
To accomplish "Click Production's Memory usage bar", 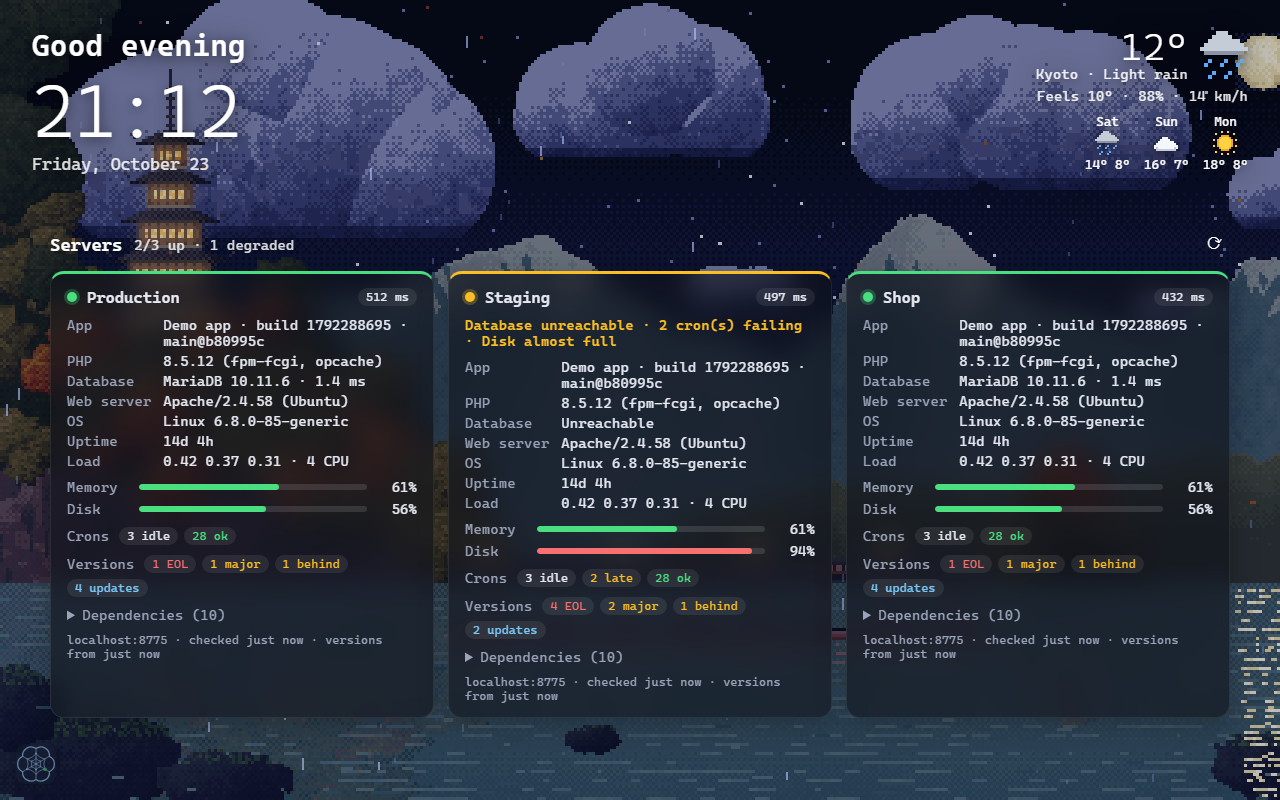I will point(253,487).
